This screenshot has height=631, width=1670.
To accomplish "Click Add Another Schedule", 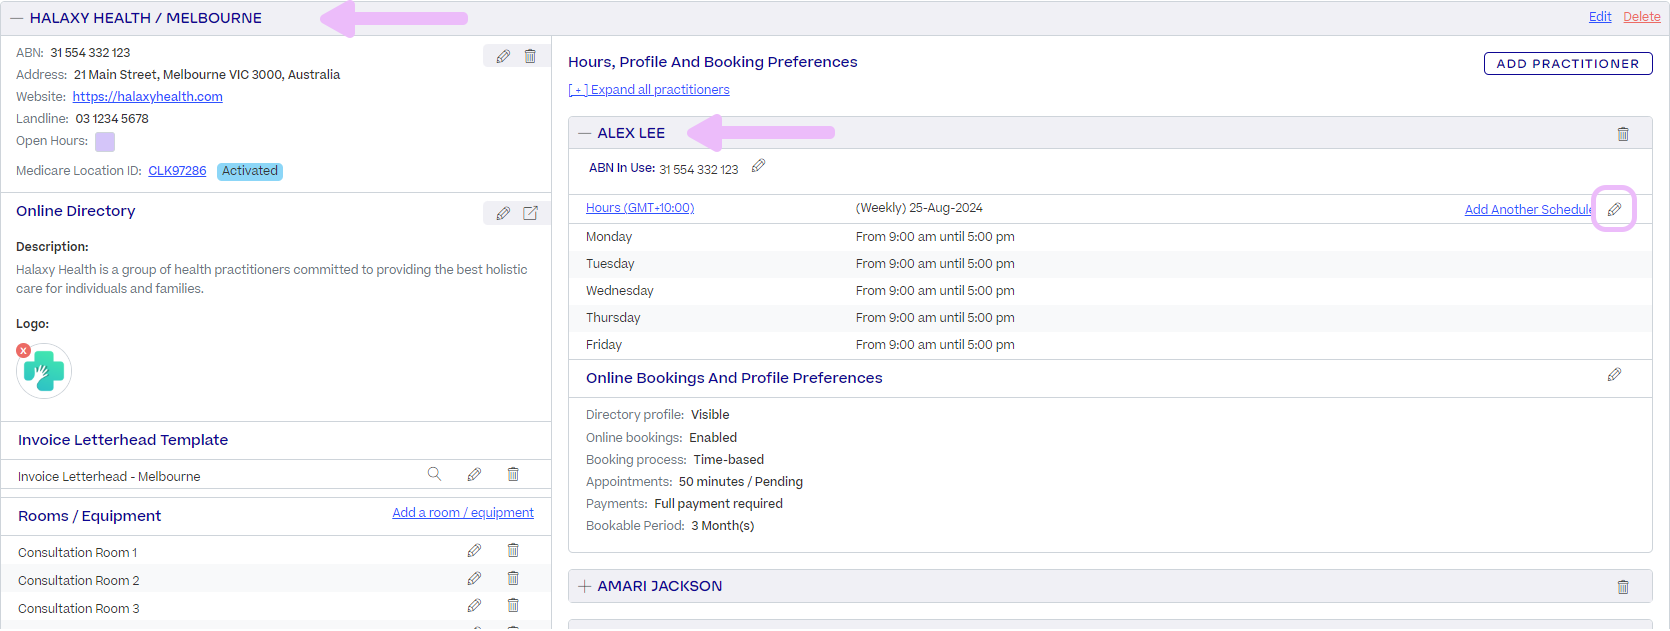I will click(x=1528, y=210).
